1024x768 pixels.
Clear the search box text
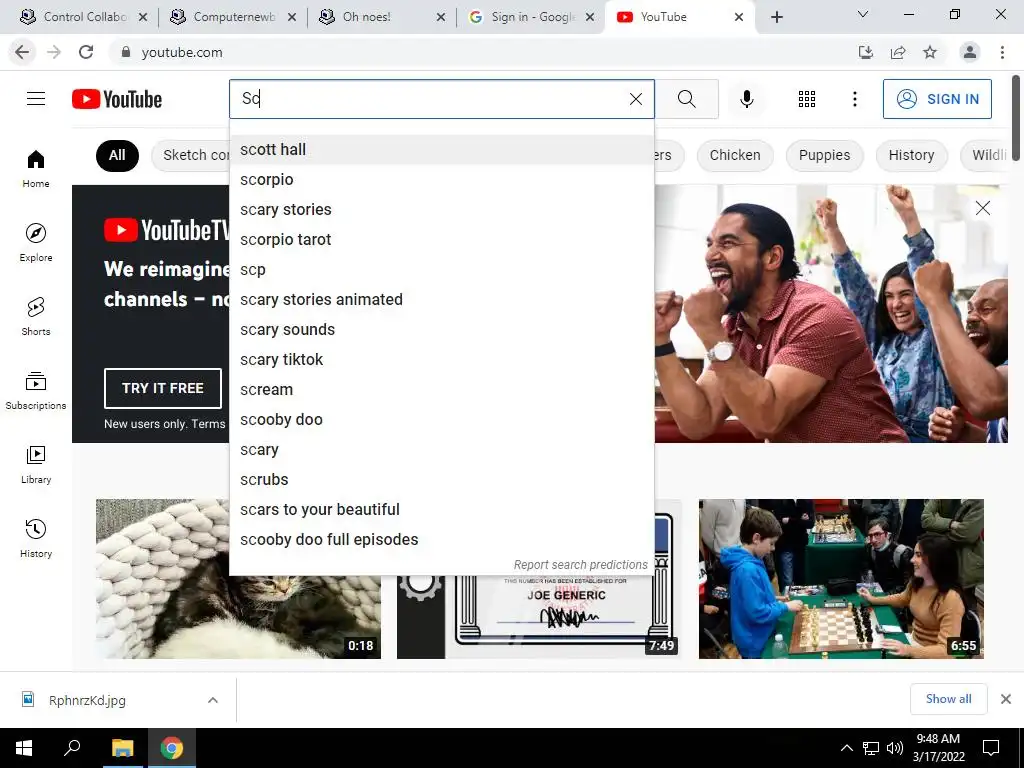(x=635, y=99)
